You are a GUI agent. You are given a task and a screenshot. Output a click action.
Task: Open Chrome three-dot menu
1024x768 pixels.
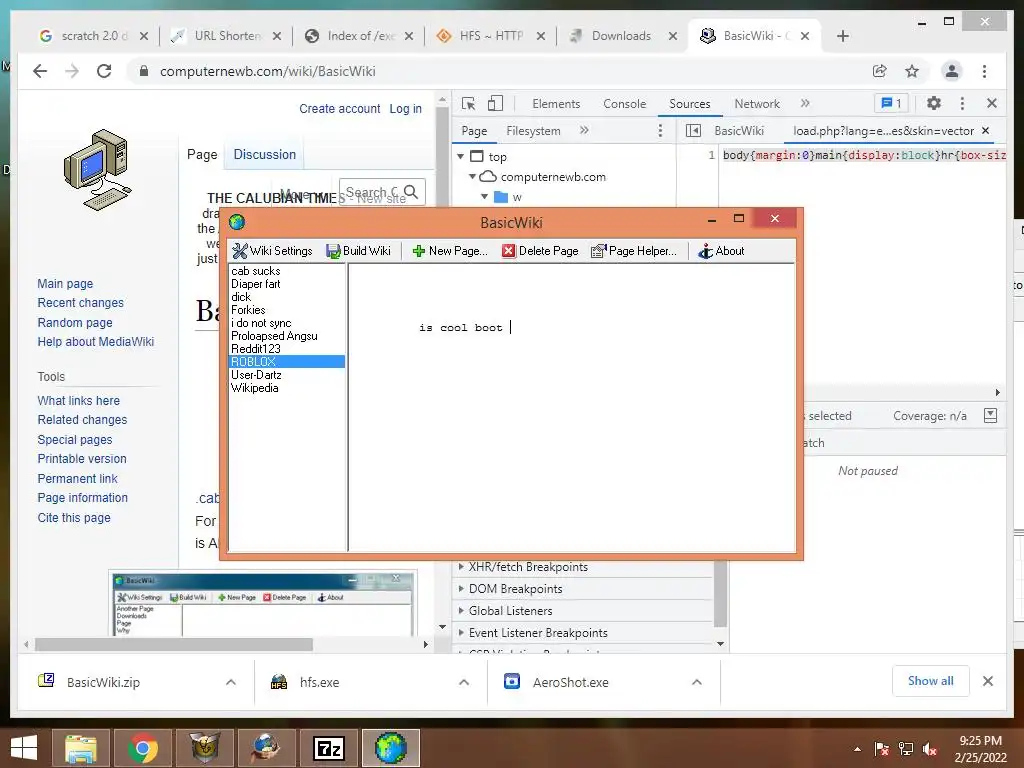point(984,71)
